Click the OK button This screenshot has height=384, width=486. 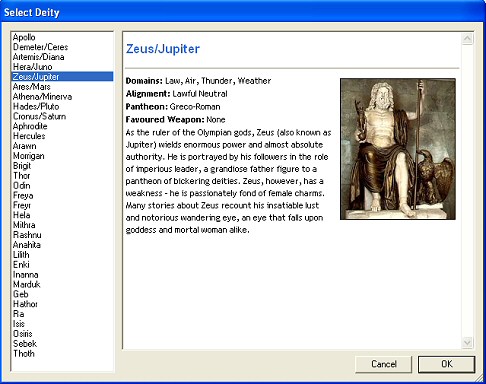click(x=446, y=364)
